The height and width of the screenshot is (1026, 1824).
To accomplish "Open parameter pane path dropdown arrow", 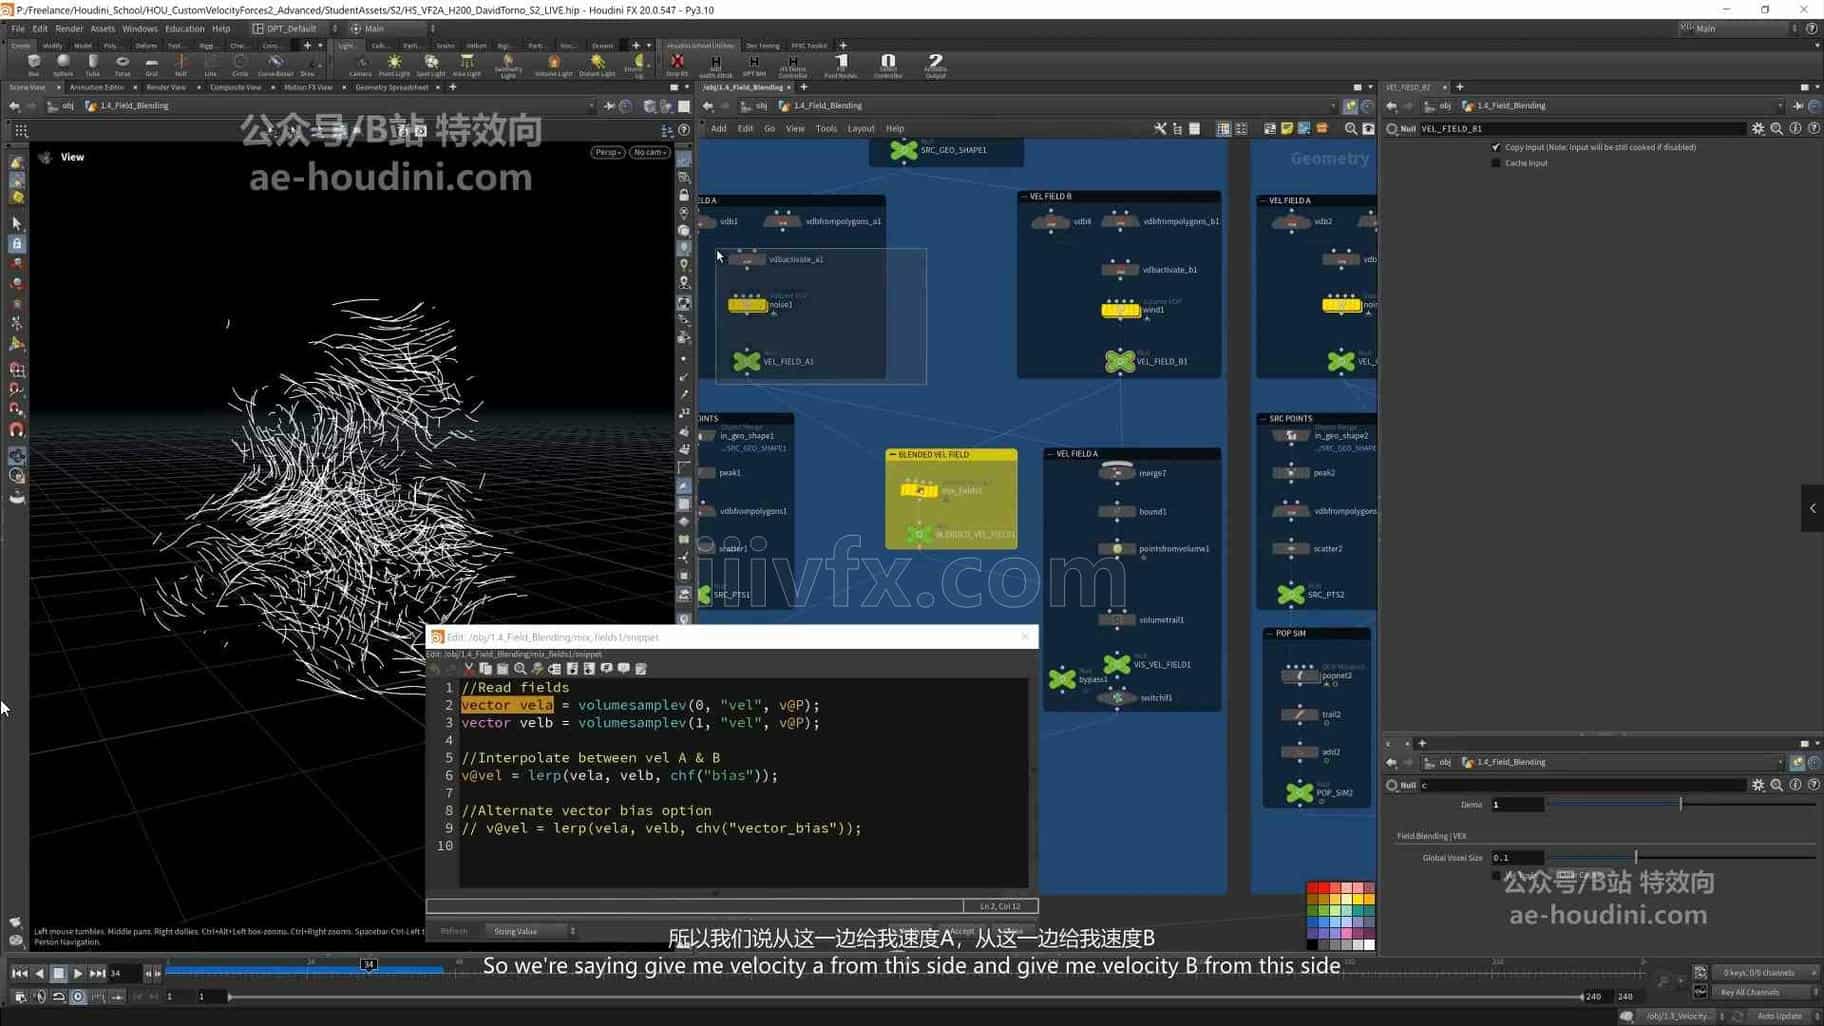I will tap(1781, 106).
